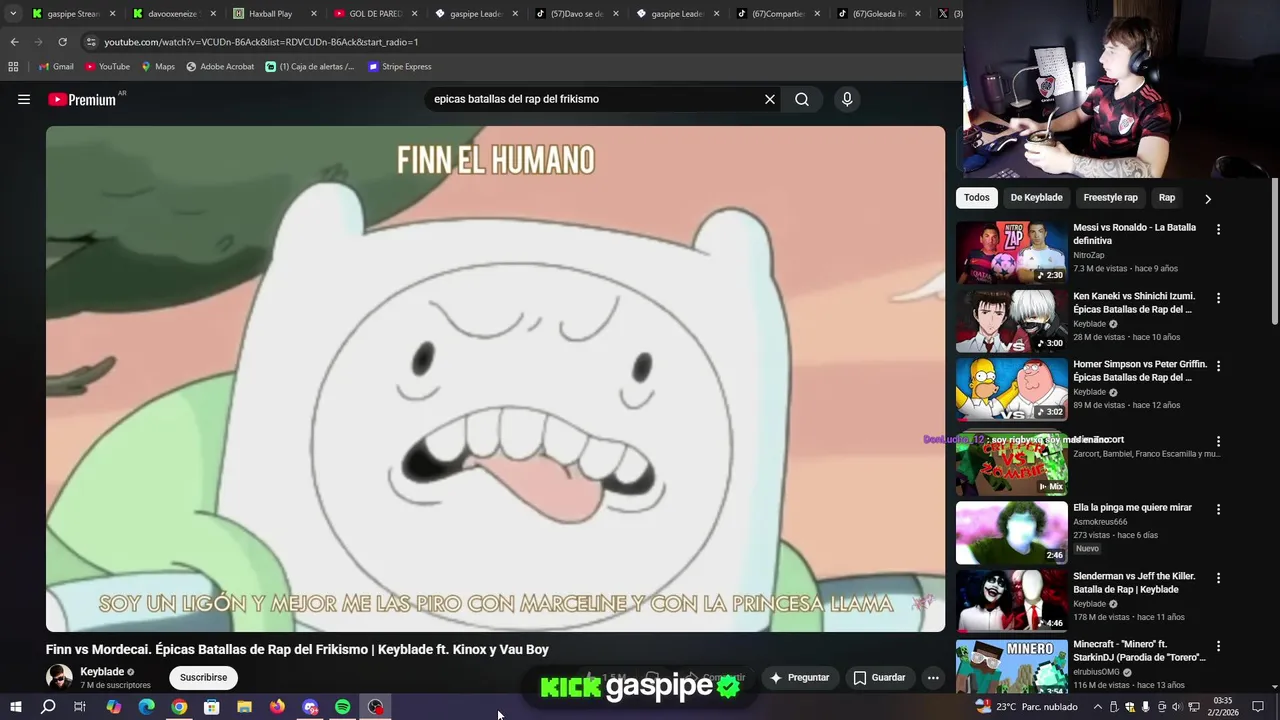Screen dimensions: 1280x720
Task: Subscribe with the Suscribirse button
Action: pyautogui.click(x=203, y=677)
